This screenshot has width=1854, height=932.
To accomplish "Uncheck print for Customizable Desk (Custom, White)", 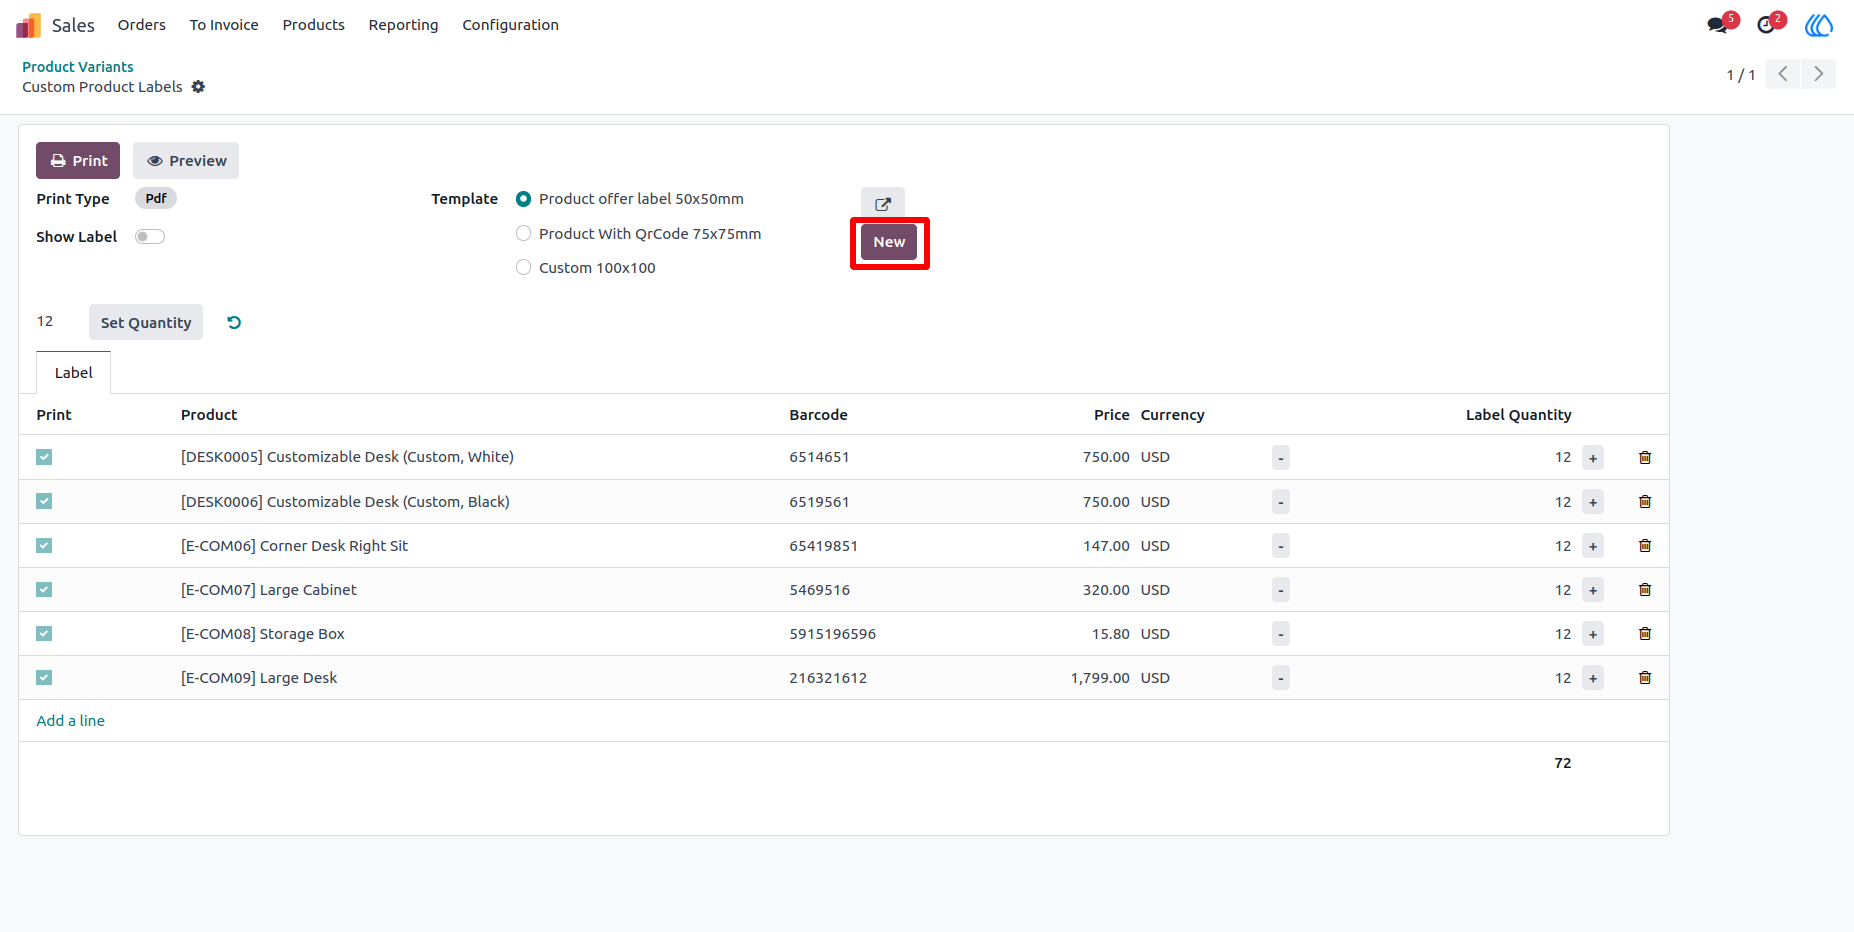I will 44,457.
